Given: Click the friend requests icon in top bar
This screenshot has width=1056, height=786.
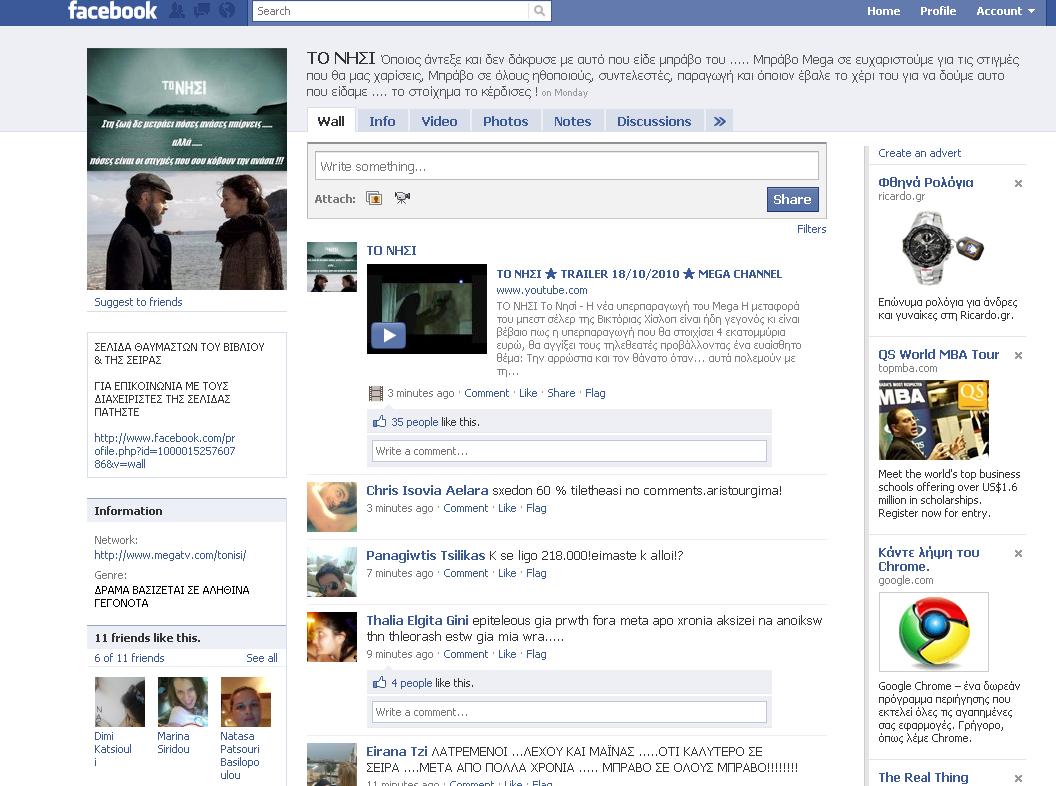Looking at the screenshot, I should 177,11.
